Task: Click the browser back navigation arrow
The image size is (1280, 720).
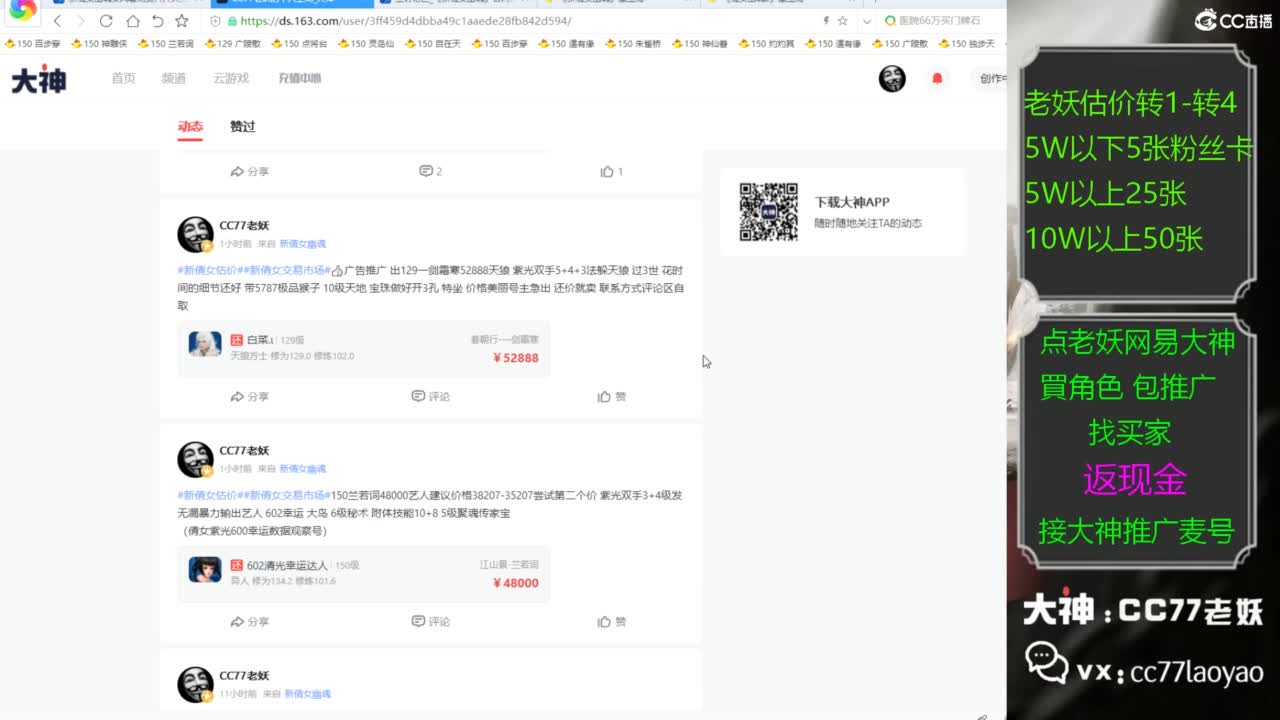Action: 57,20
